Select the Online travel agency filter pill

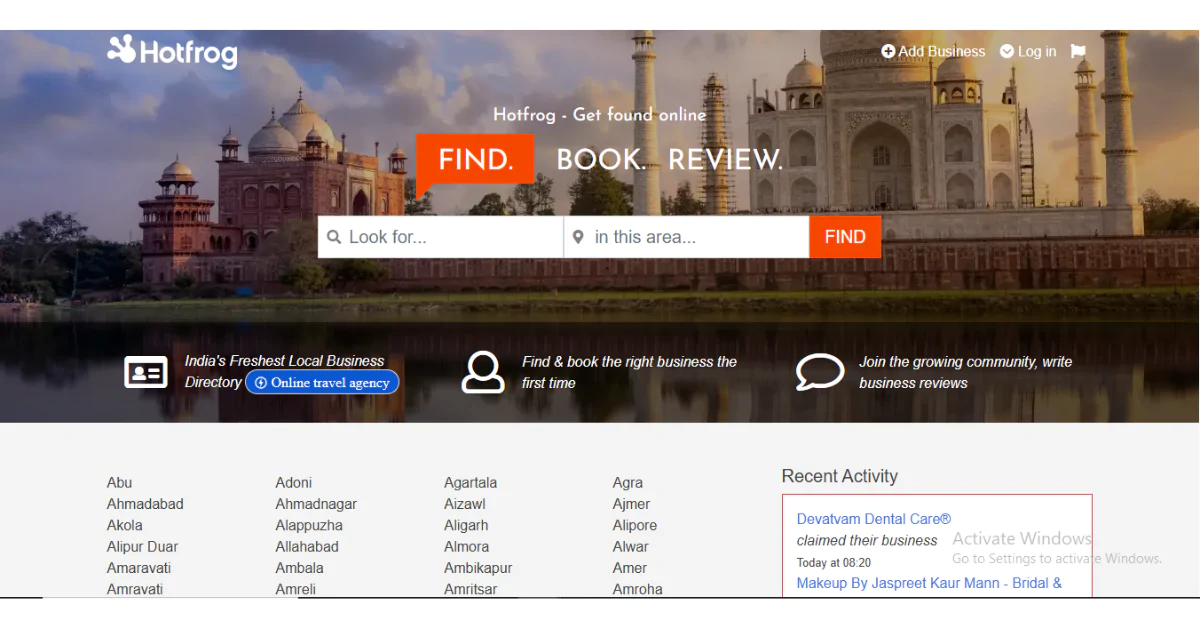click(322, 382)
